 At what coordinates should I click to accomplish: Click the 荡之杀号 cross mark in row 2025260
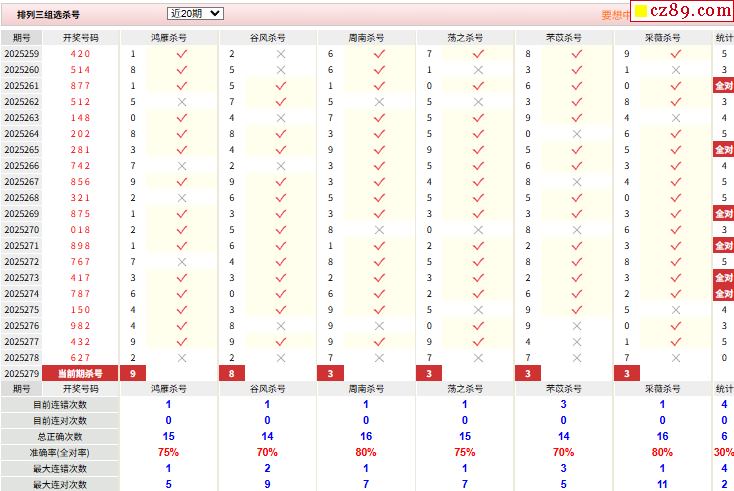coord(478,70)
